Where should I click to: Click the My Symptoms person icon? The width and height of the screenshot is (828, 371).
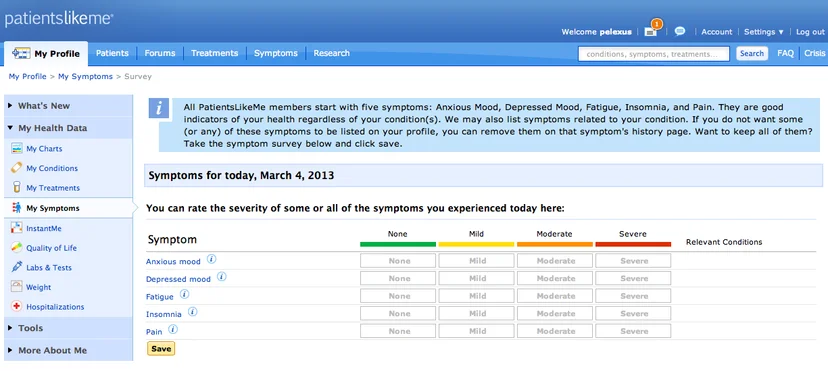[16, 208]
